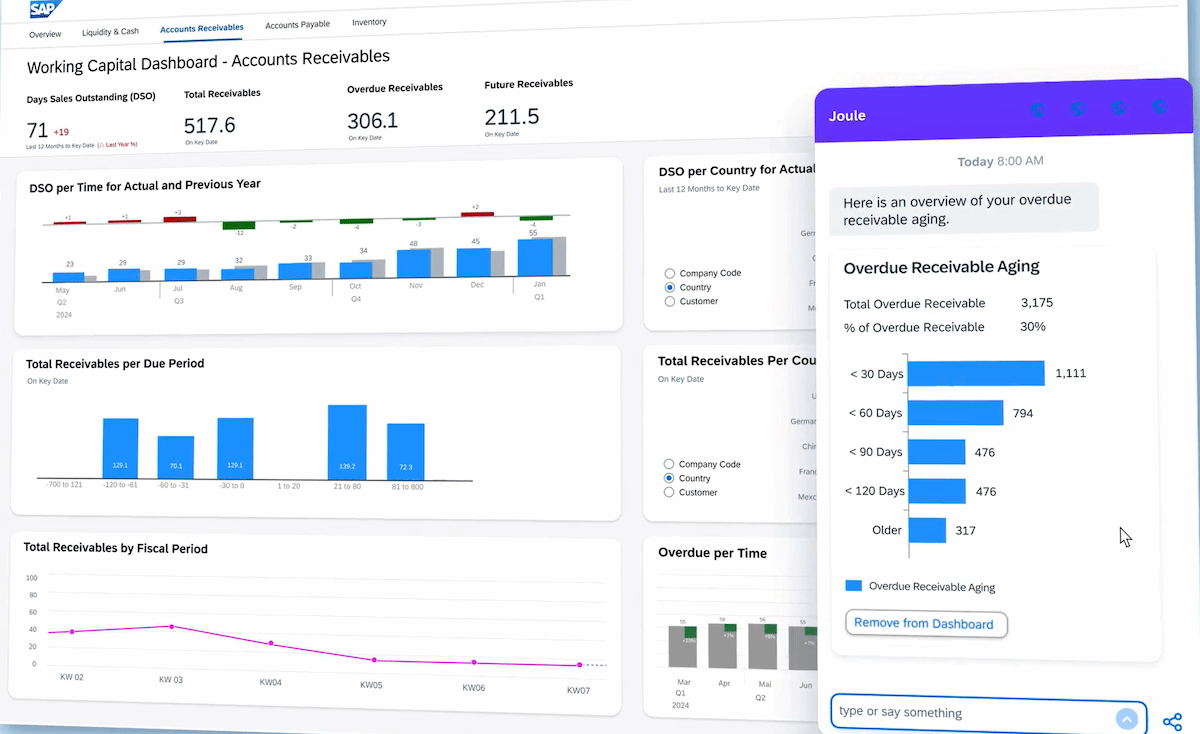Click the blue Overdue Receivable Aging legend swatch
1200x734 pixels.
(853, 586)
